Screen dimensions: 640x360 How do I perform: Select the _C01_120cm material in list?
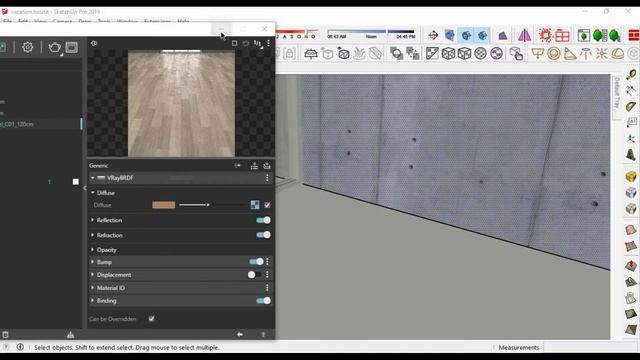[40, 124]
